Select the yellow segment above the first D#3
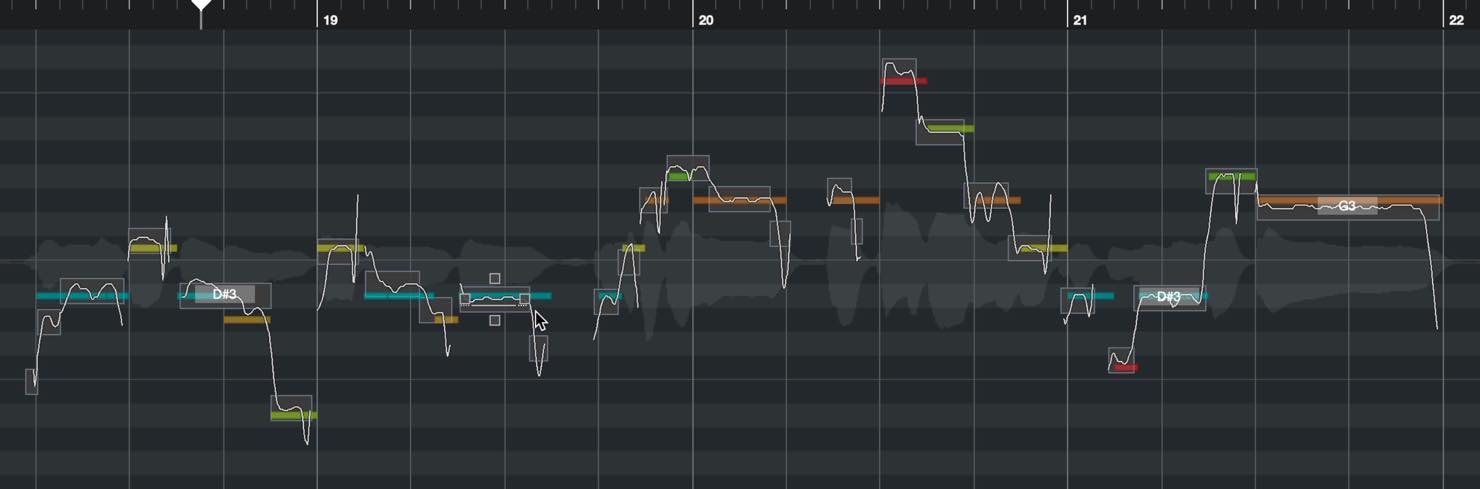The width and height of the screenshot is (1480, 489). point(150,241)
